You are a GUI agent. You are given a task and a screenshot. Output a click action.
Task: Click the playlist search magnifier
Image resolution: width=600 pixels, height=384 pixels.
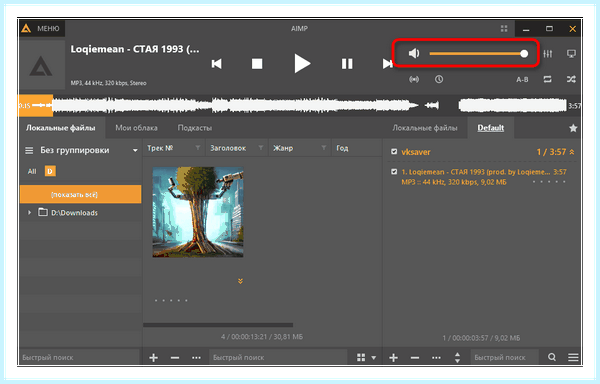[x=552, y=357]
